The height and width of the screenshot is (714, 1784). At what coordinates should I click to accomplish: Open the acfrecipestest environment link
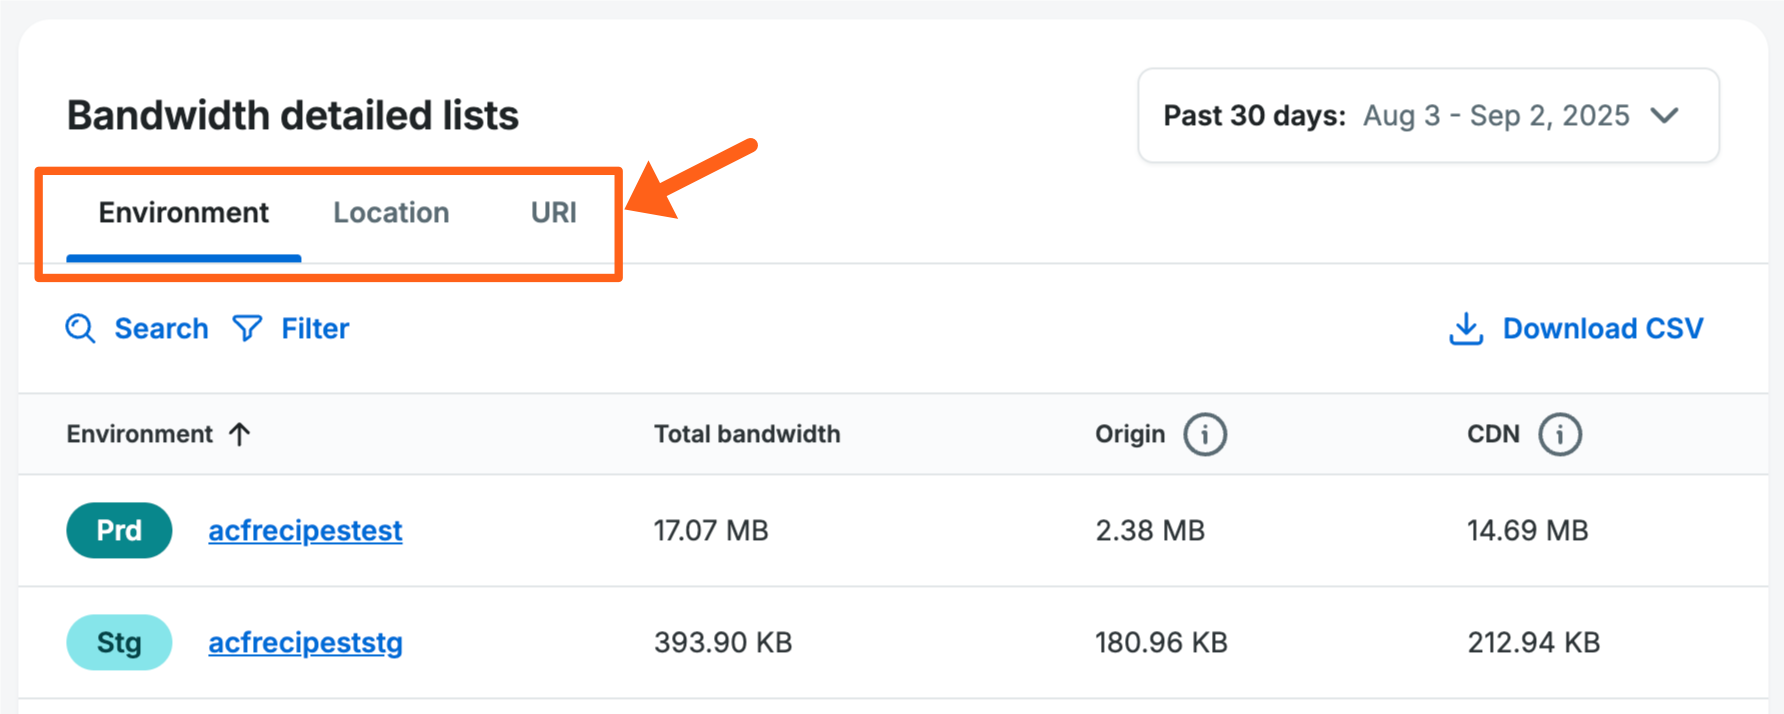click(305, 530)
